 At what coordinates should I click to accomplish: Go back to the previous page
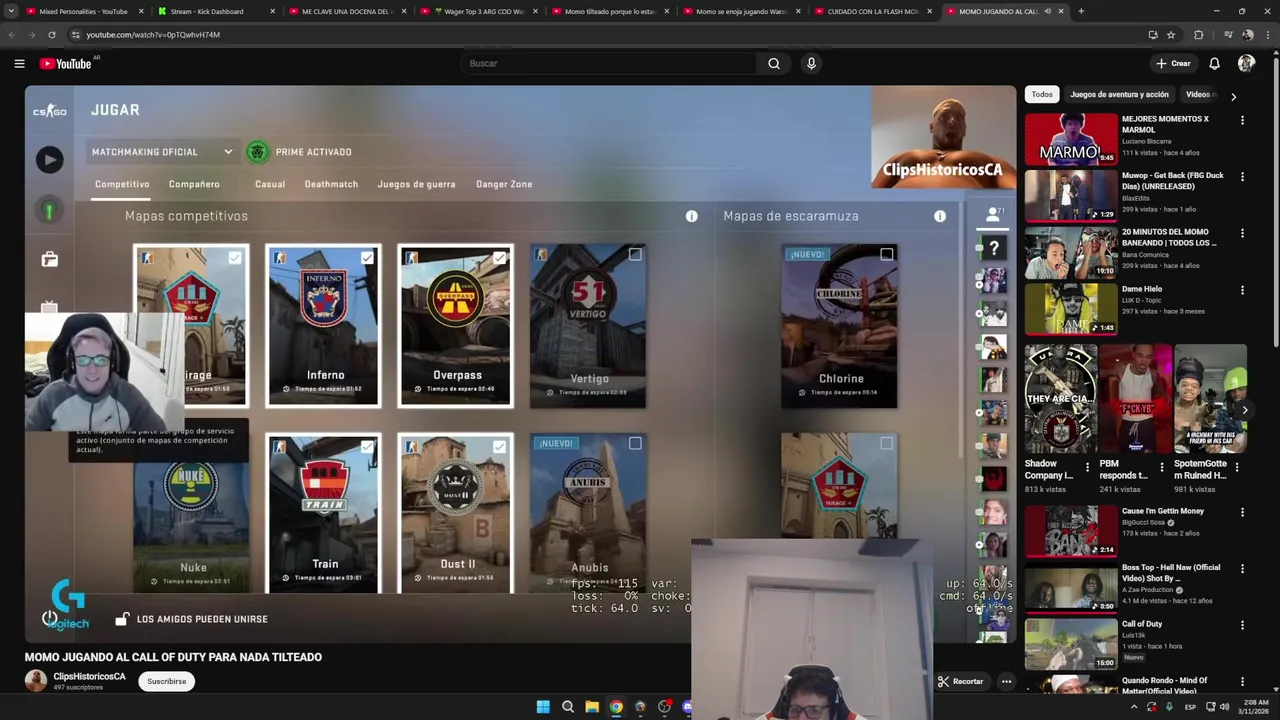(12, 34)
